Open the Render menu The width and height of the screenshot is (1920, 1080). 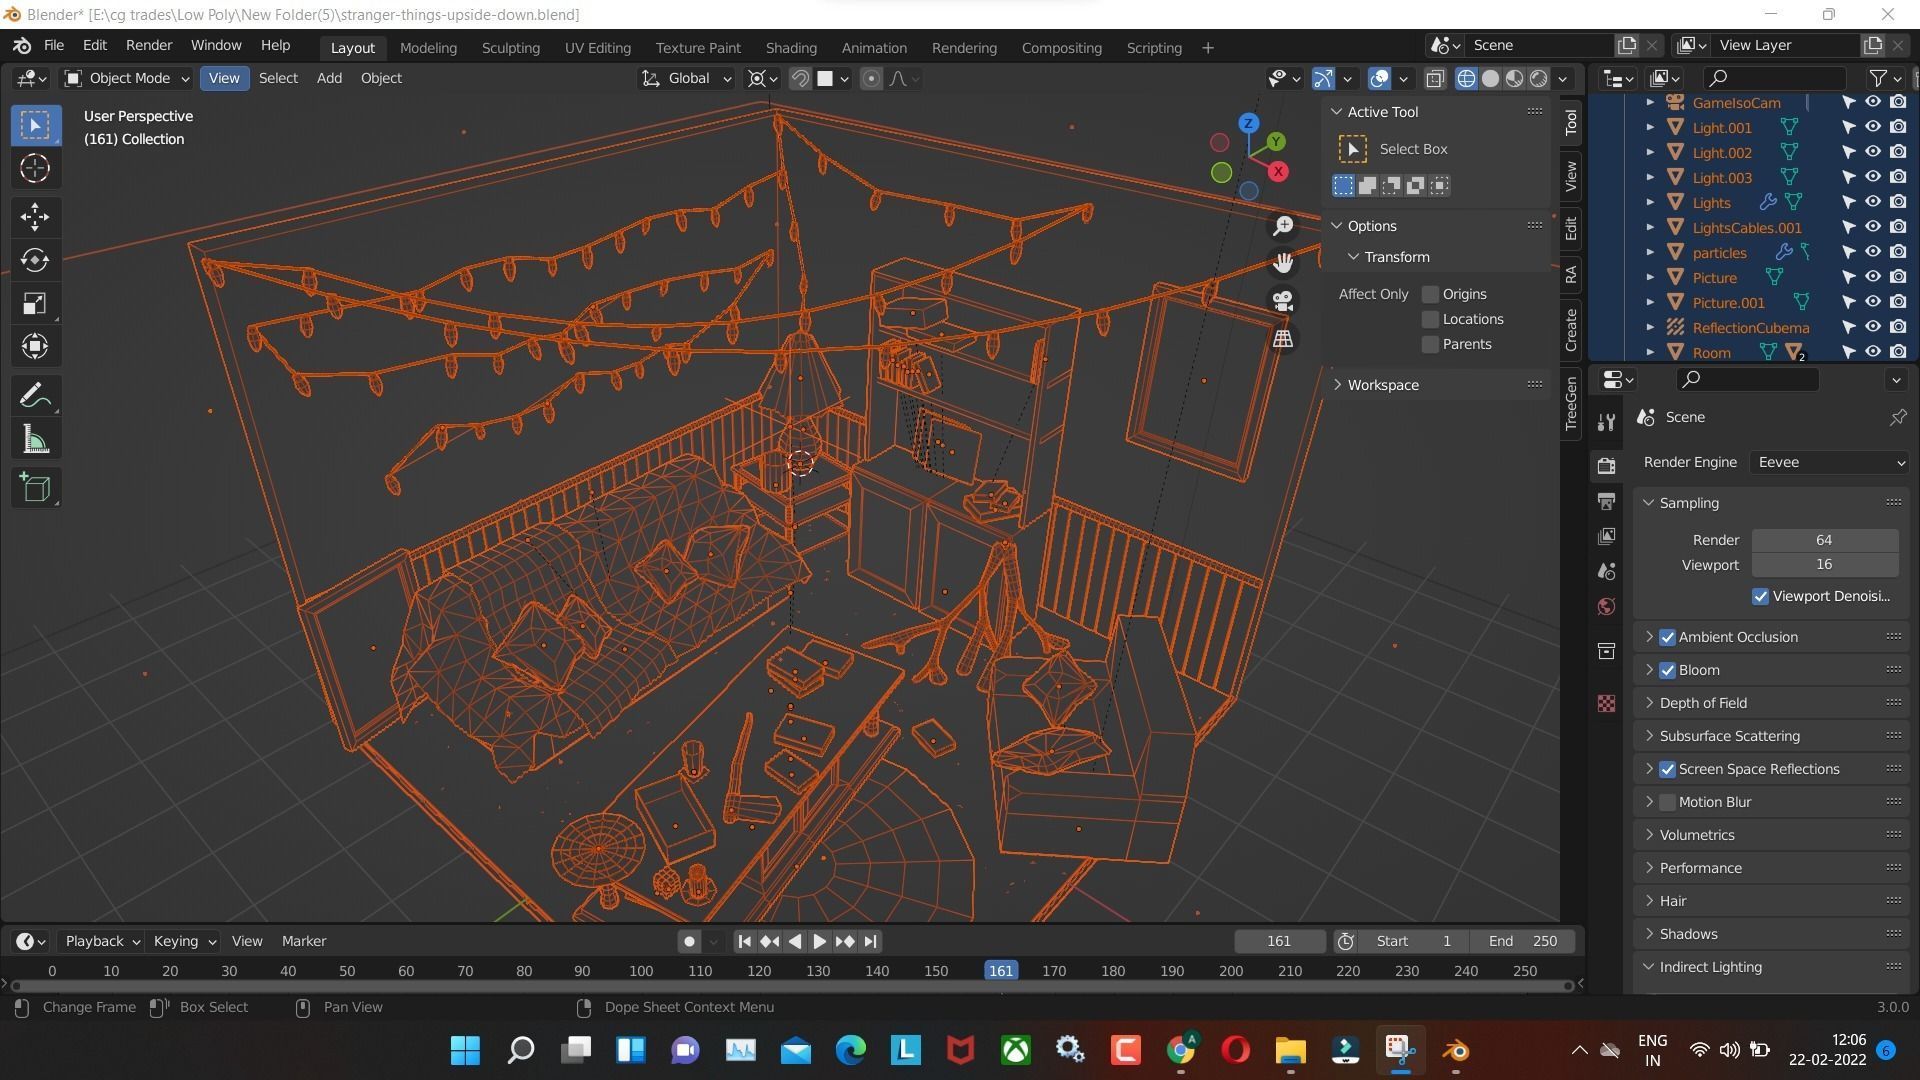149,46
